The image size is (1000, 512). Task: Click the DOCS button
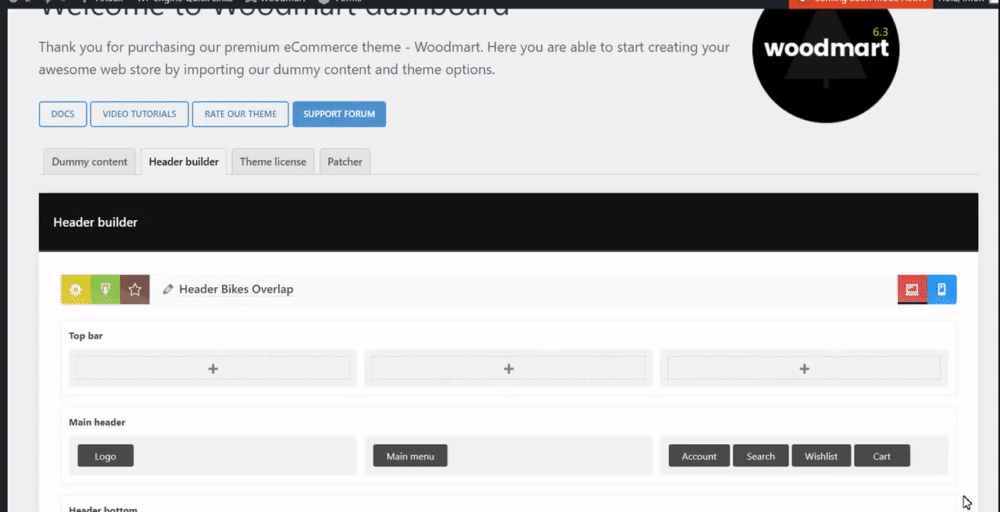(x=63, y=114)
